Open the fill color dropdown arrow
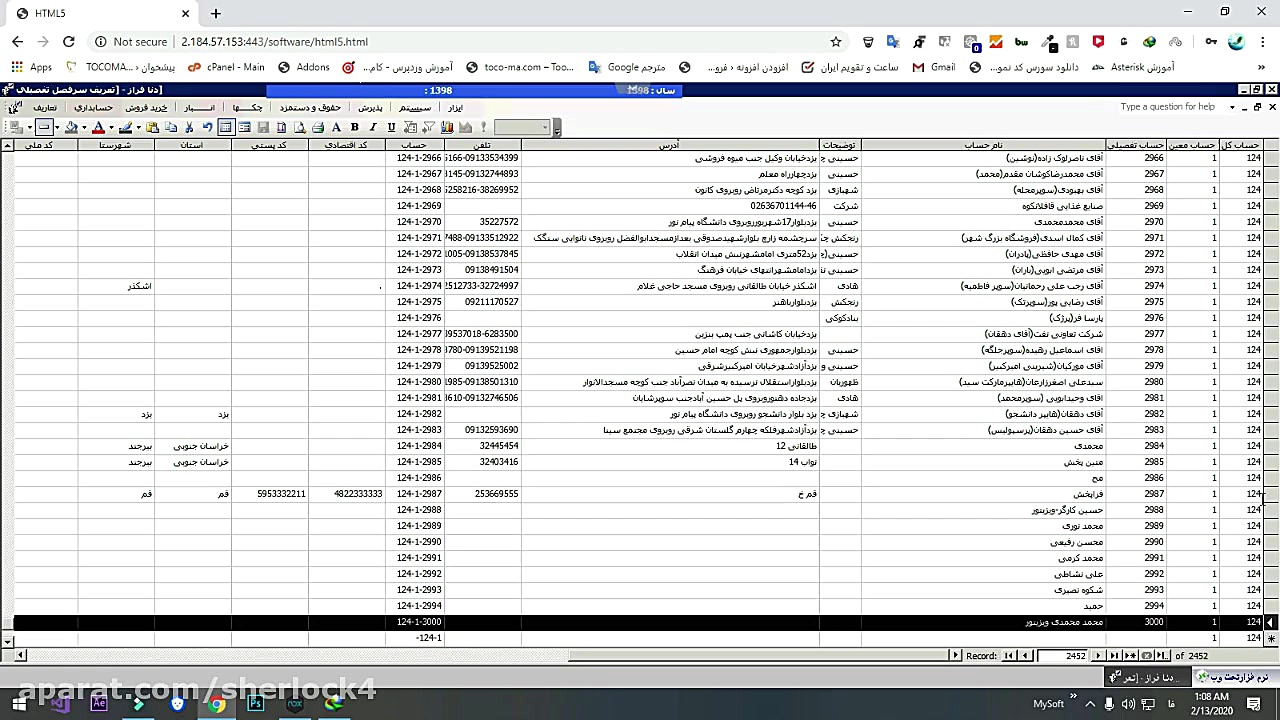The width and height of the screenshot is (1280, 720). pos(82,128)
